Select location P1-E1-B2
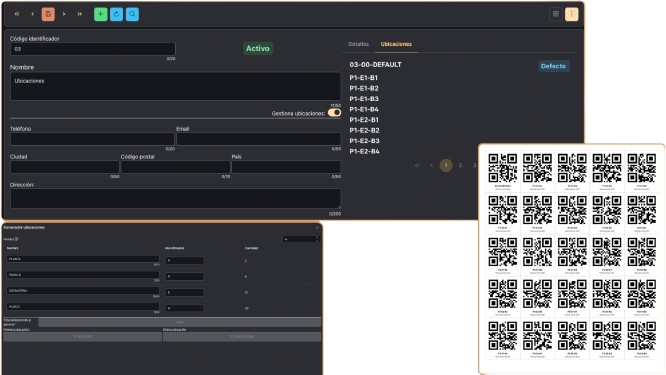 364,88
